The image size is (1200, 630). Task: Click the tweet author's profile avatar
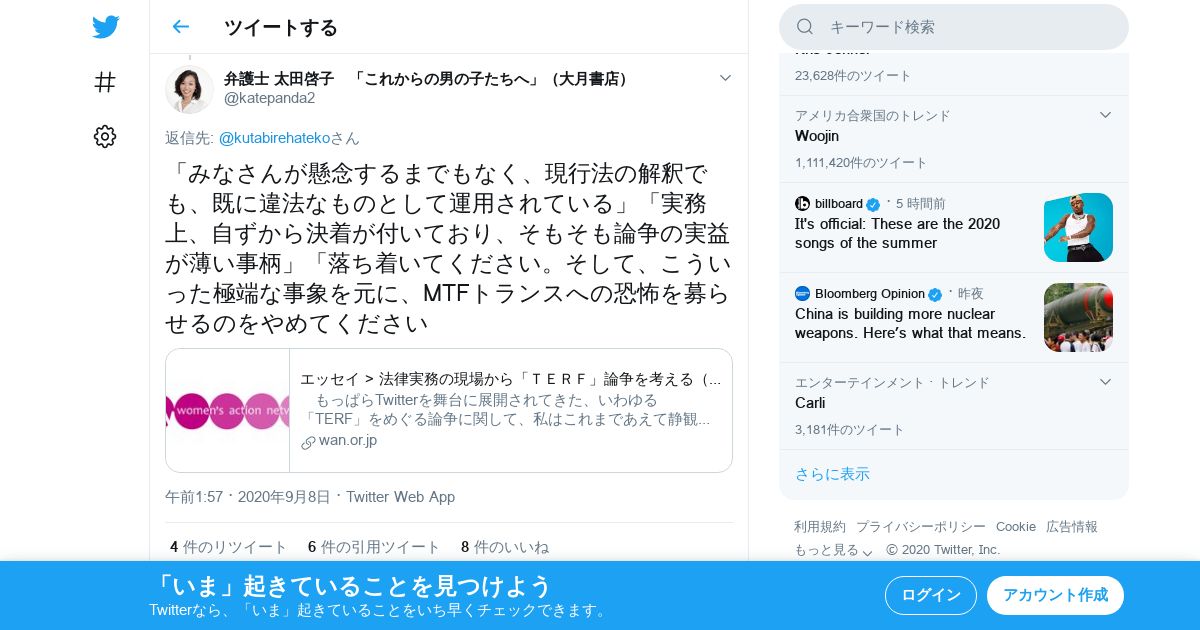[x=189, y=89]
